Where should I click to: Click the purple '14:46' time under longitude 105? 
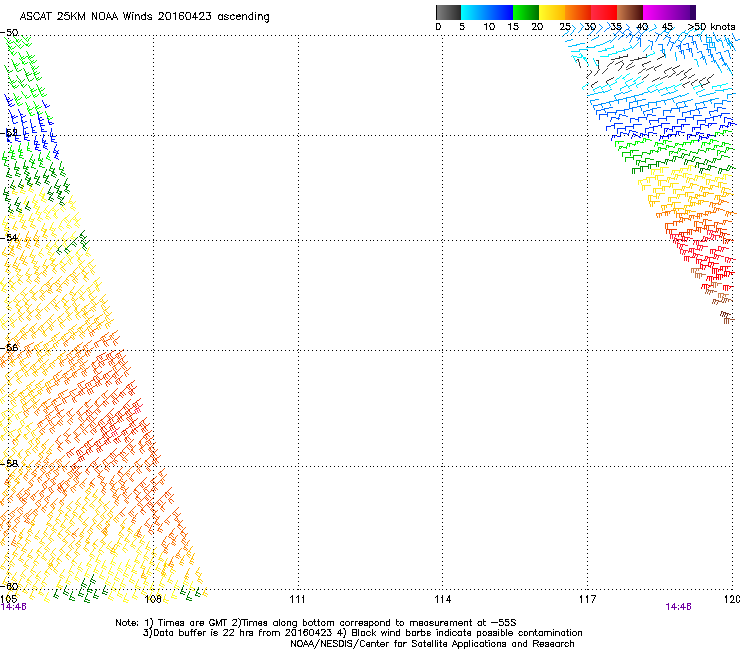click(14, 607)
